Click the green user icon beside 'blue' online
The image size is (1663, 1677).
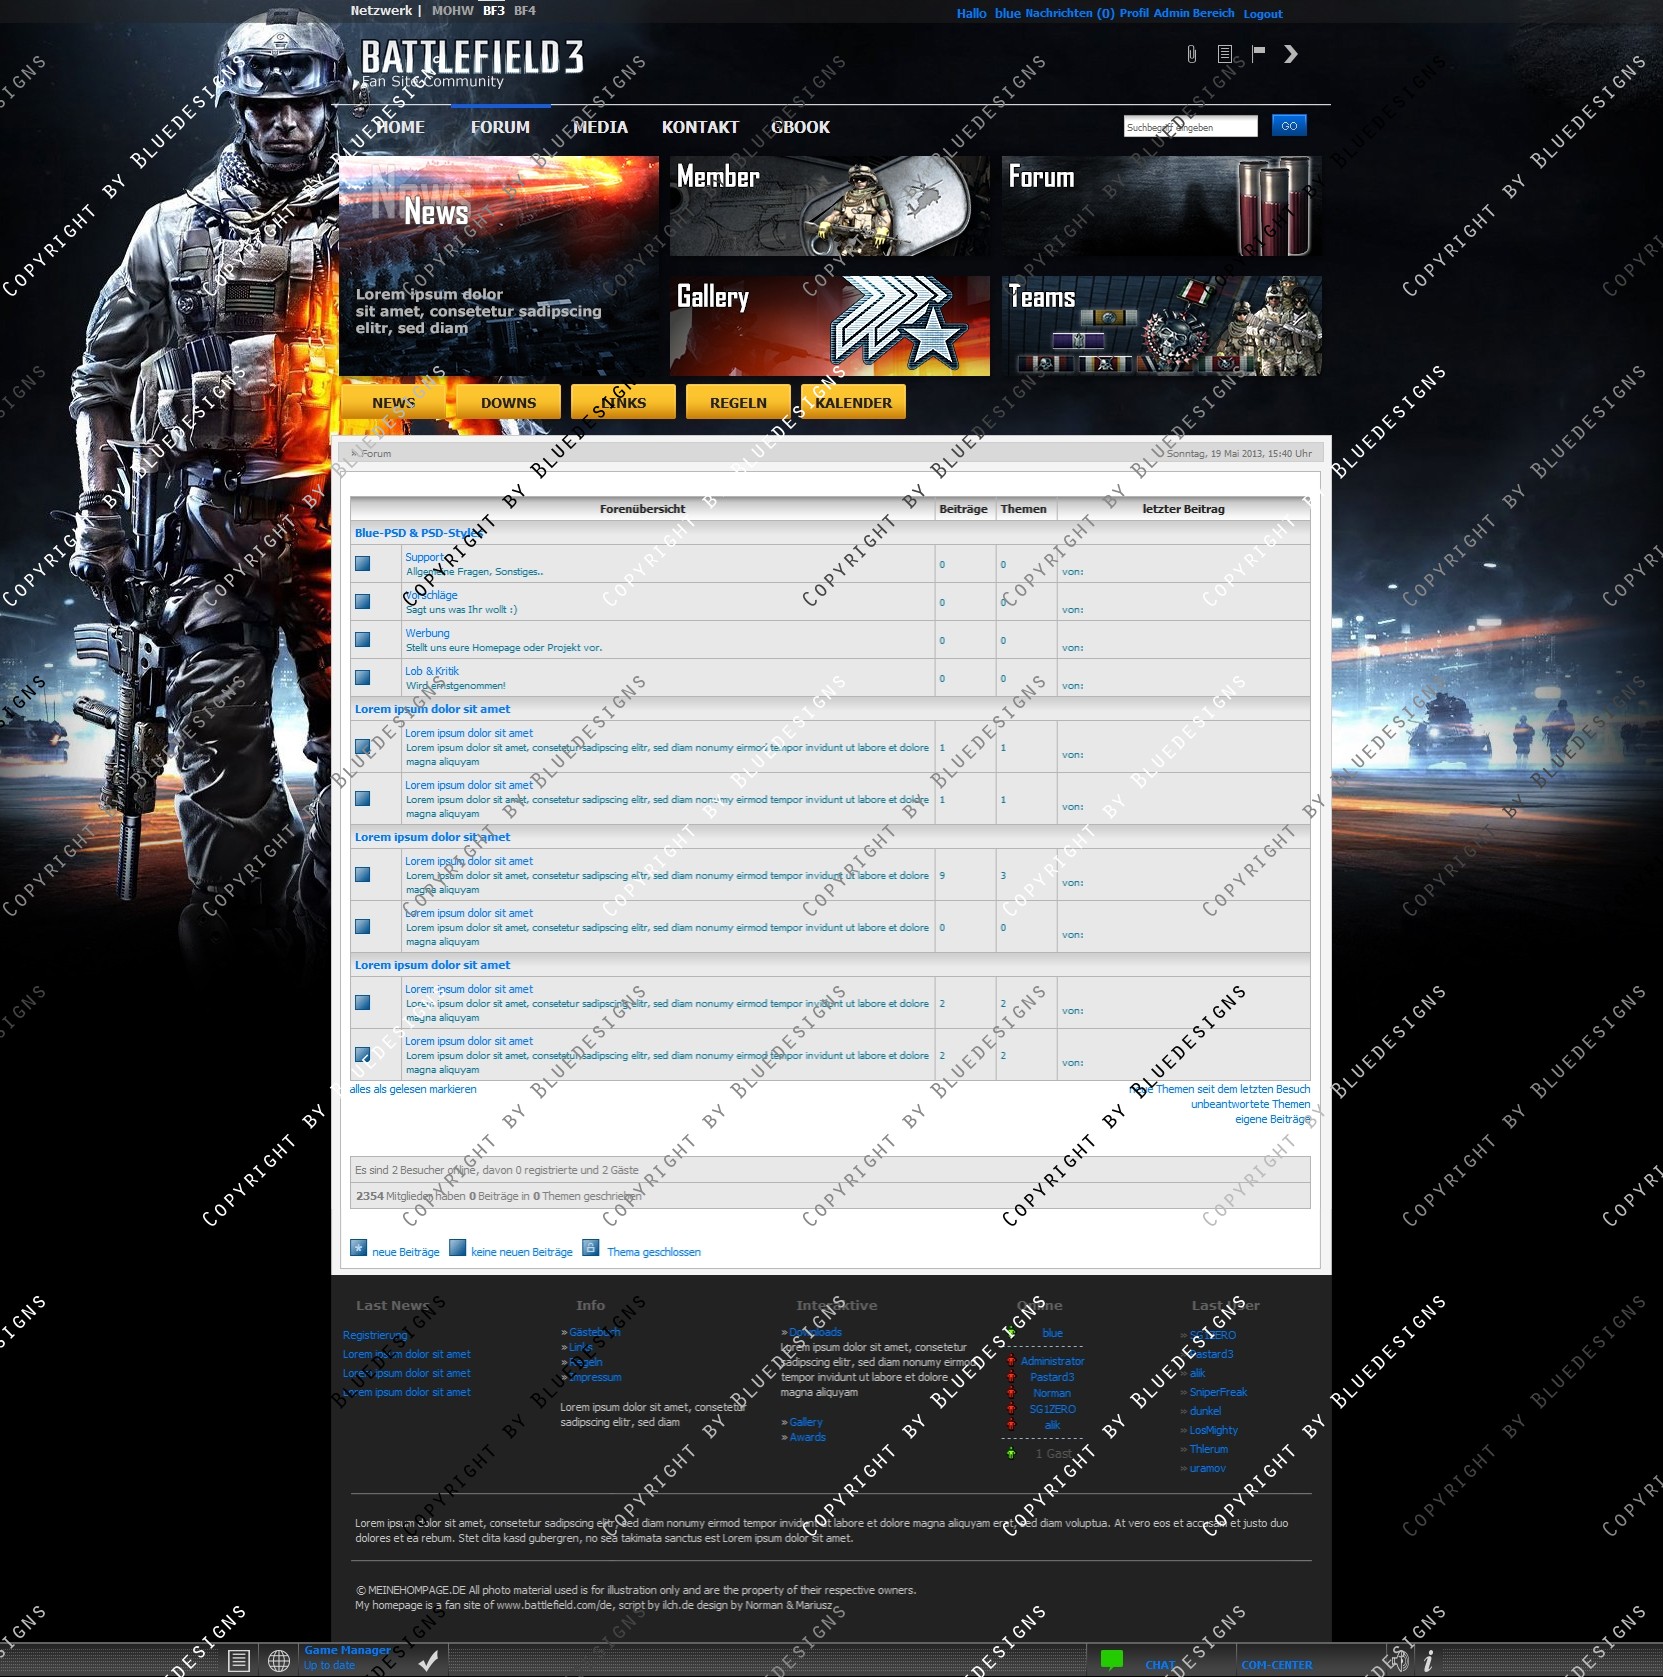(1011, 1332)
